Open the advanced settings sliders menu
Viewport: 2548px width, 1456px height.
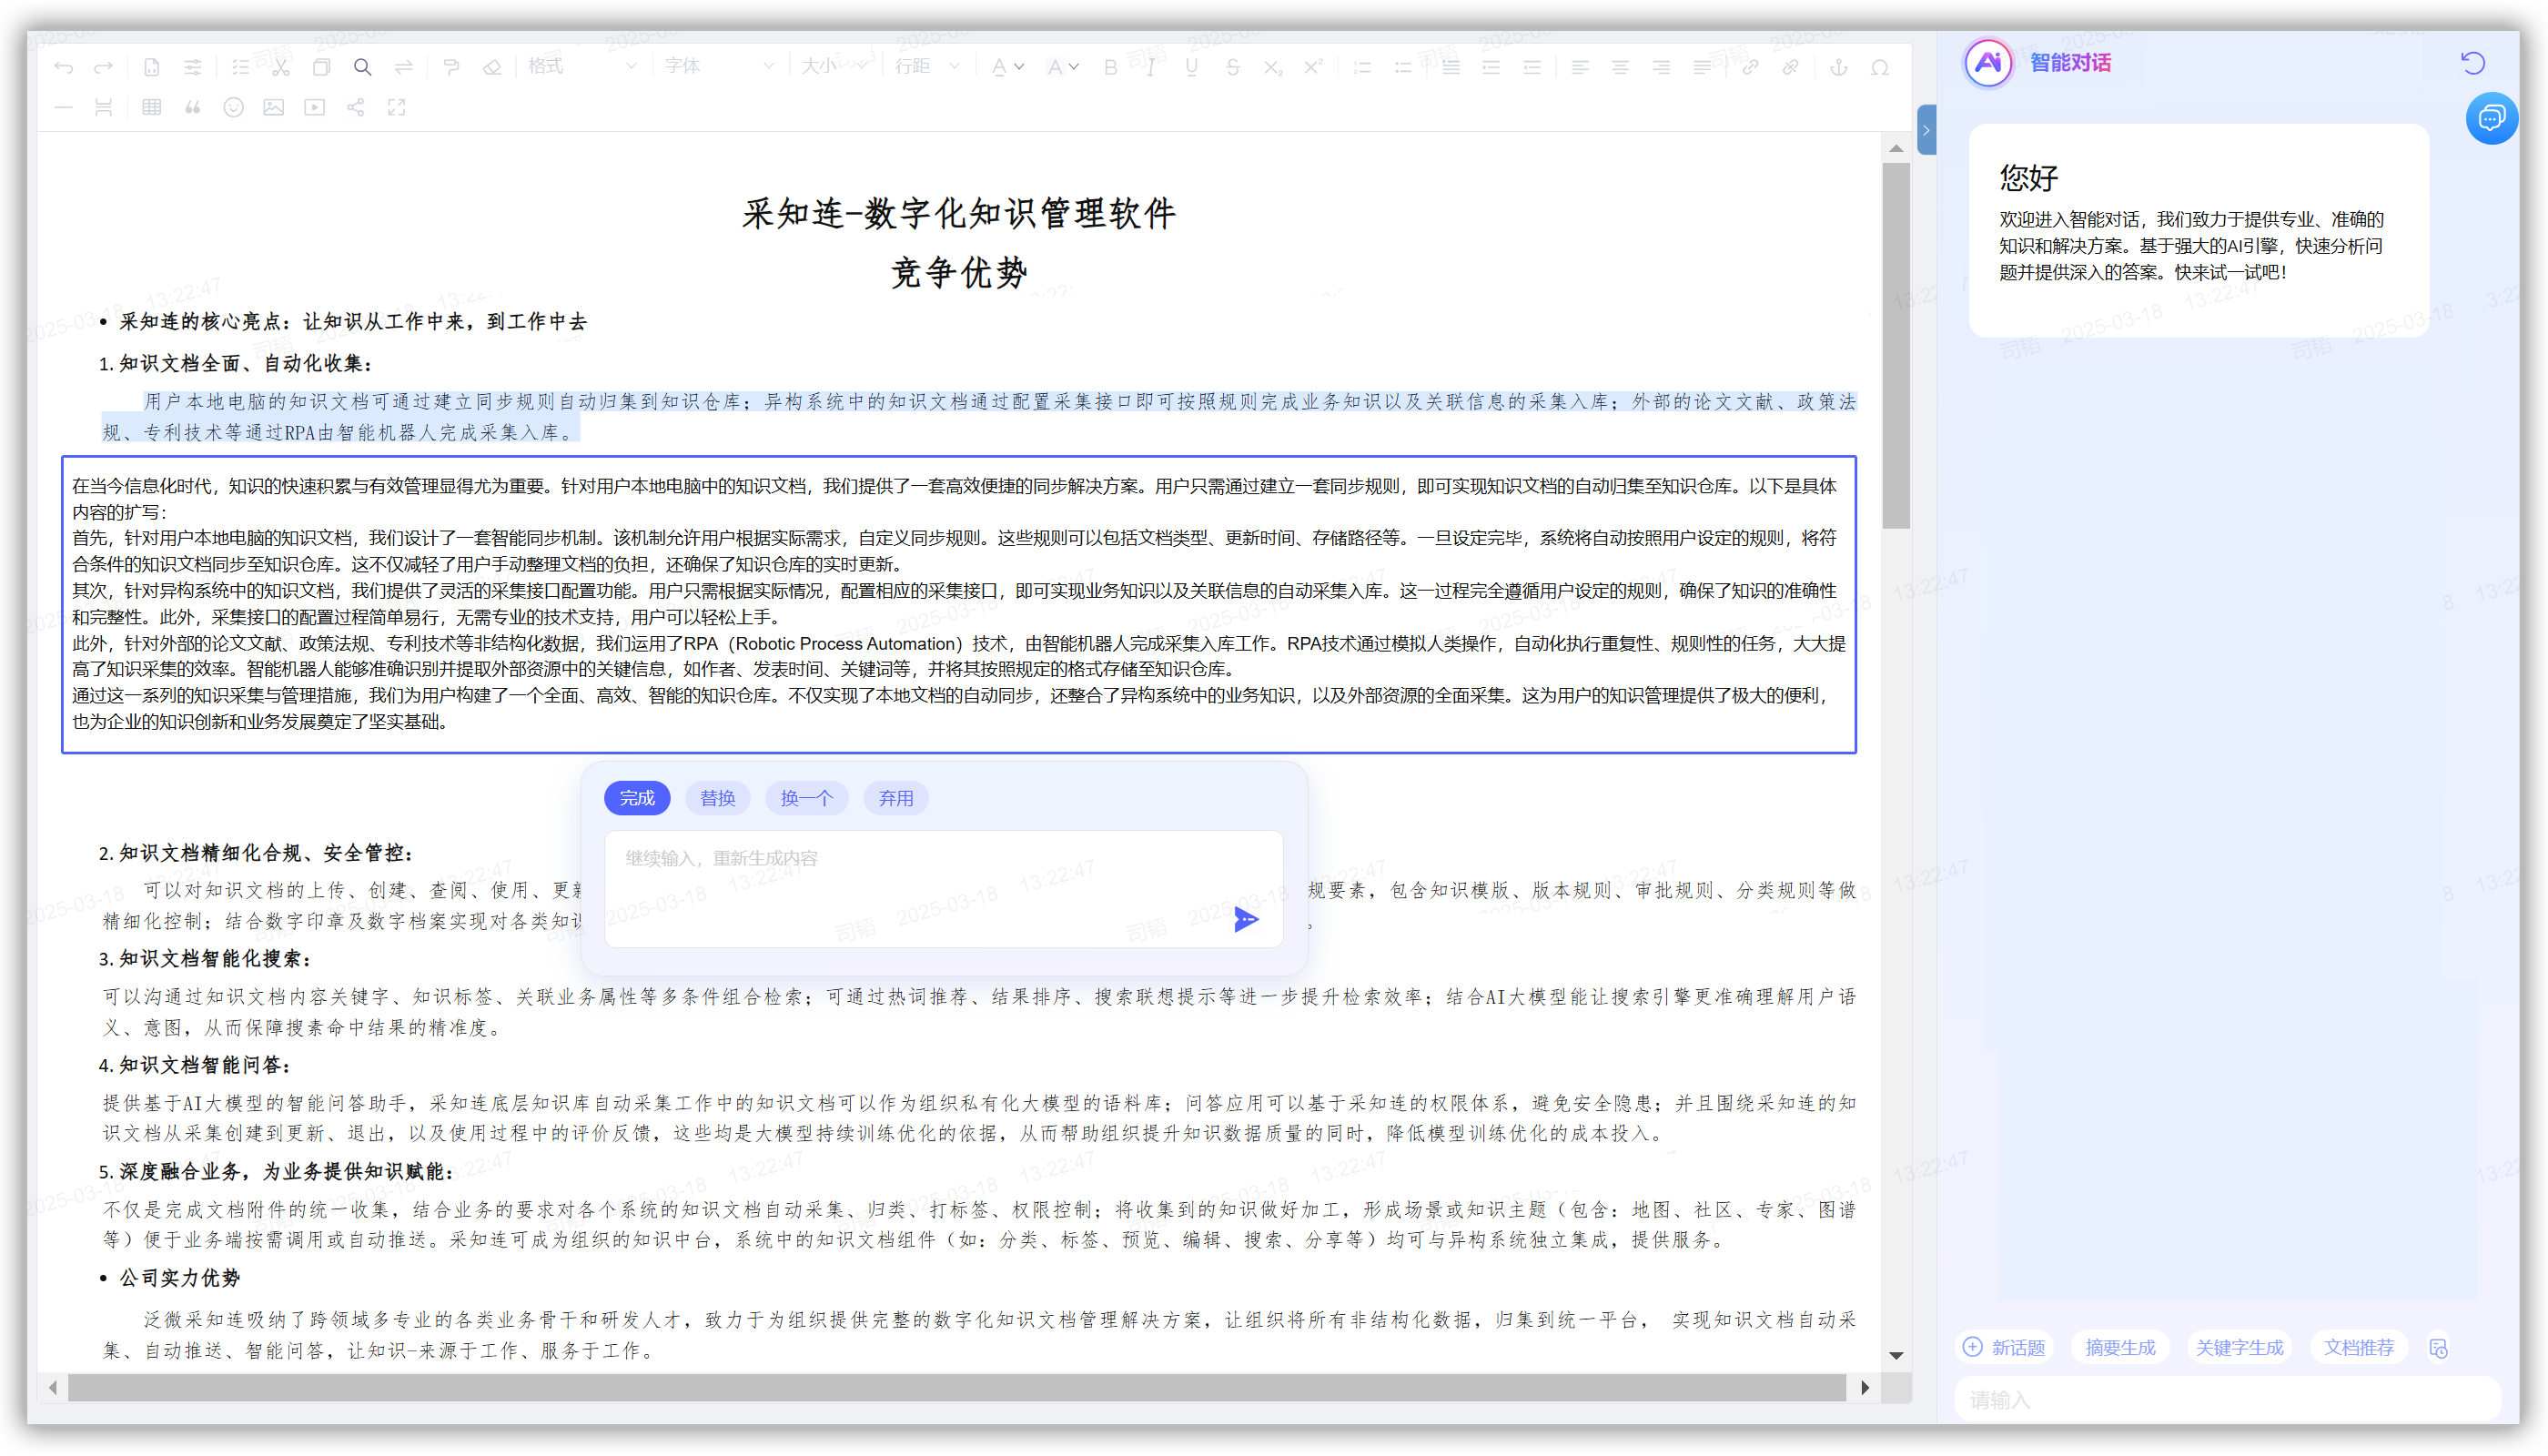192,67
